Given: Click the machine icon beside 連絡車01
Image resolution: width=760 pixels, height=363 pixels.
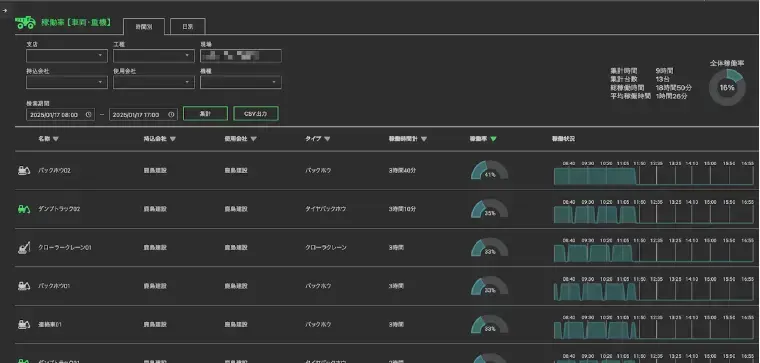Looking at the screenshot, I should pos(24,325).
